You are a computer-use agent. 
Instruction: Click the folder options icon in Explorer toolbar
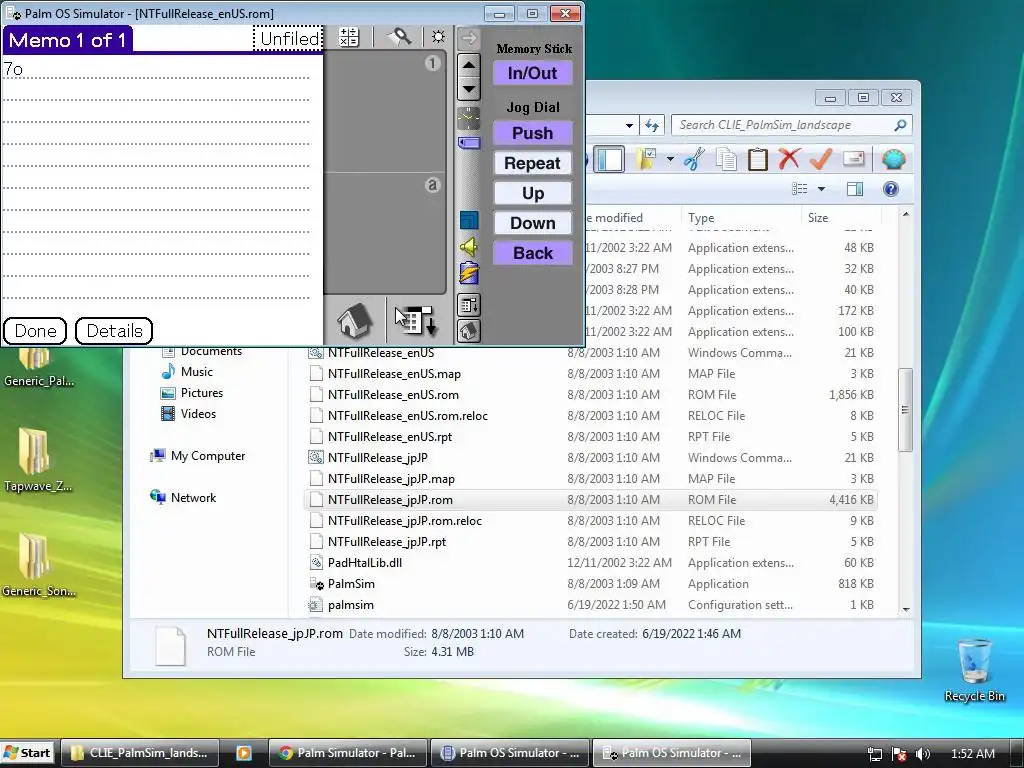(x=647, y=159)
